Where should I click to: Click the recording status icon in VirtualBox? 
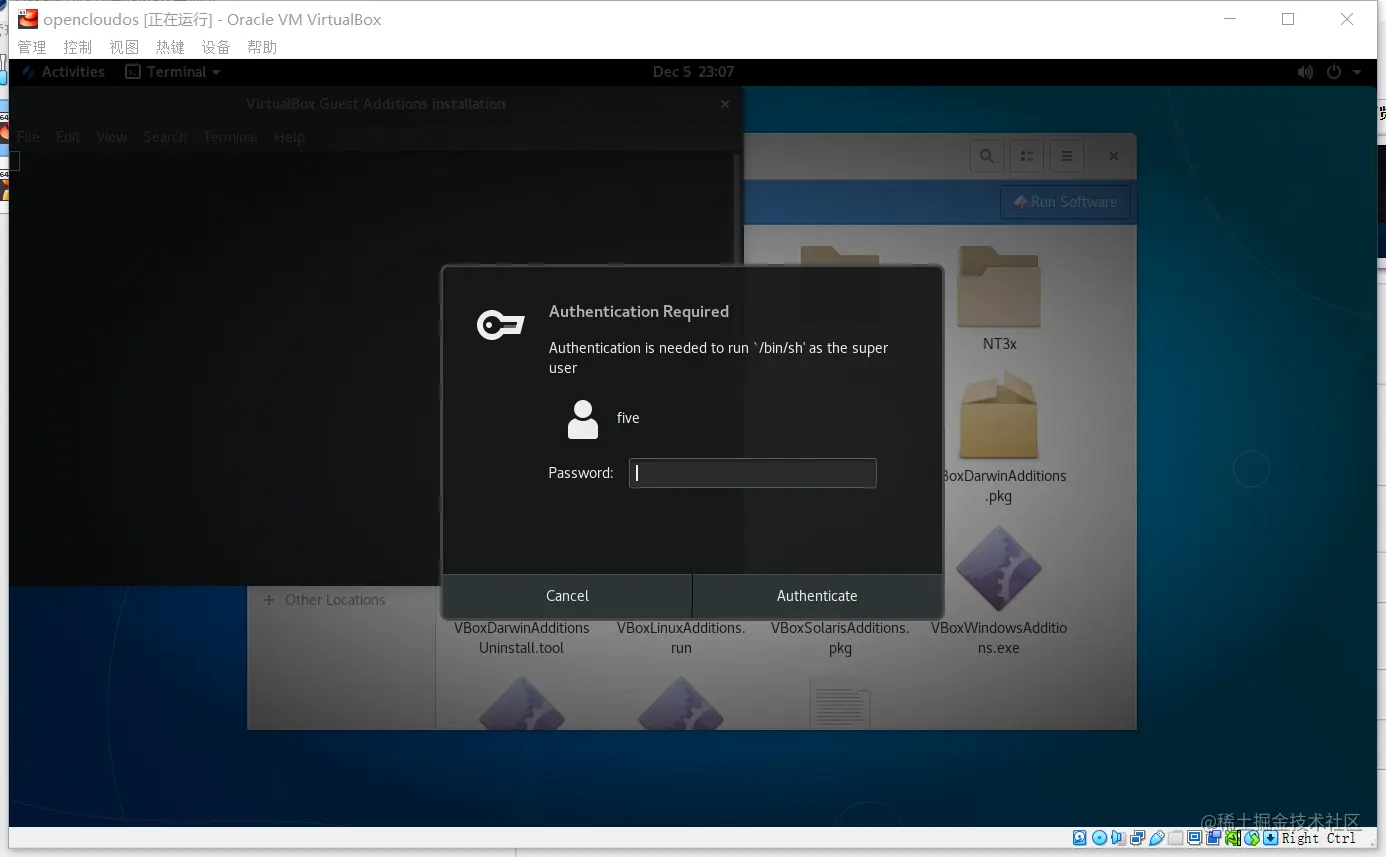(1214, 838)
